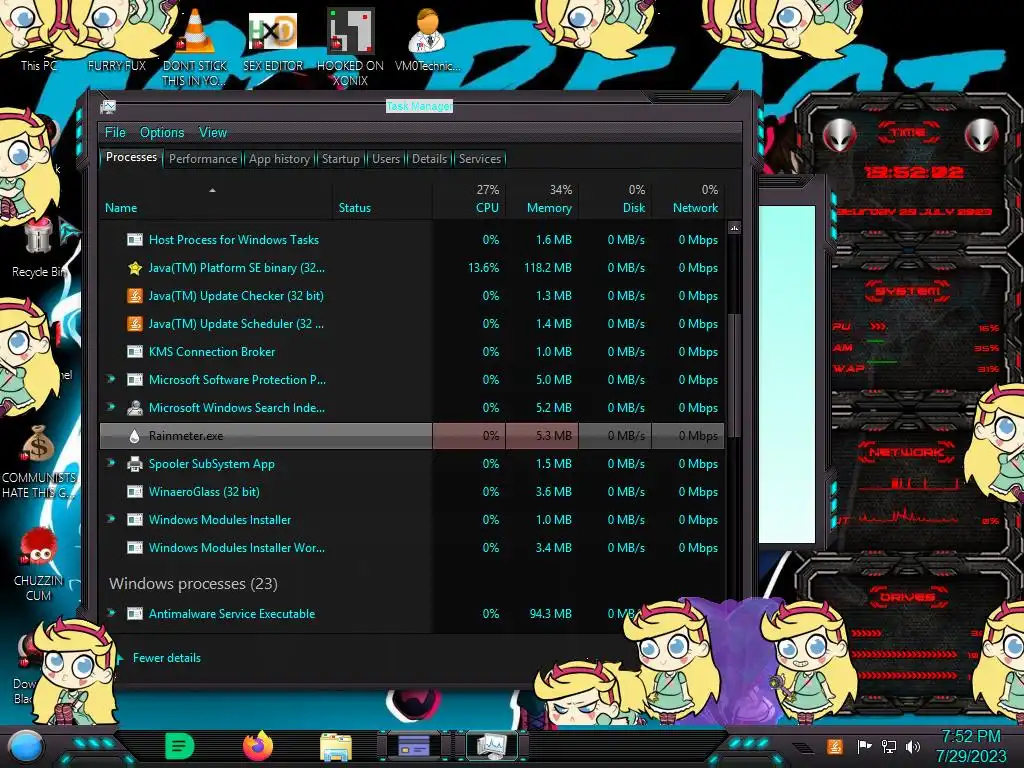Sort processes by Name column
This screenshot has width=1024, height=768.
tap(216, 199)
